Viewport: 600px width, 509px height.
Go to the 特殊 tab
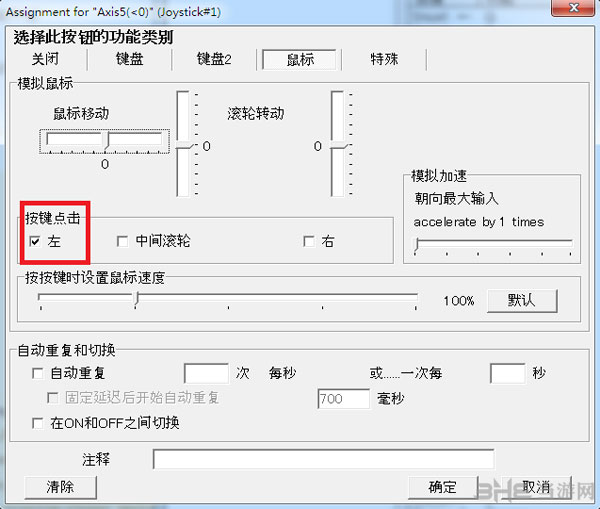coord(384,60)
